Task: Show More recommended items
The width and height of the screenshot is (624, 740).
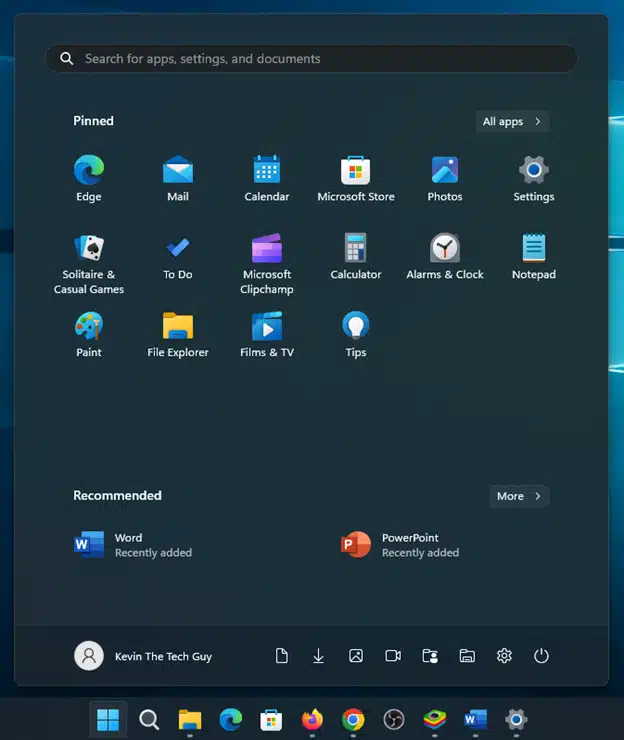Action: pos(519,496)
